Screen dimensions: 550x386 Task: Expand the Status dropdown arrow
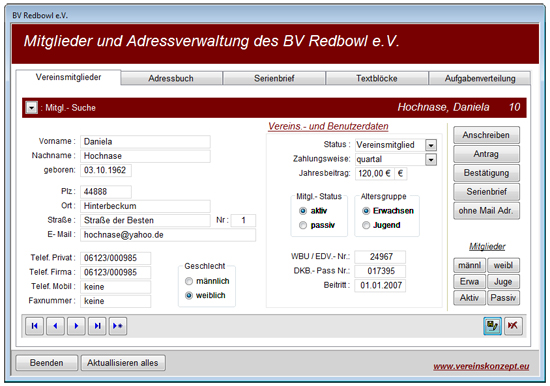(x=431, y=145)
